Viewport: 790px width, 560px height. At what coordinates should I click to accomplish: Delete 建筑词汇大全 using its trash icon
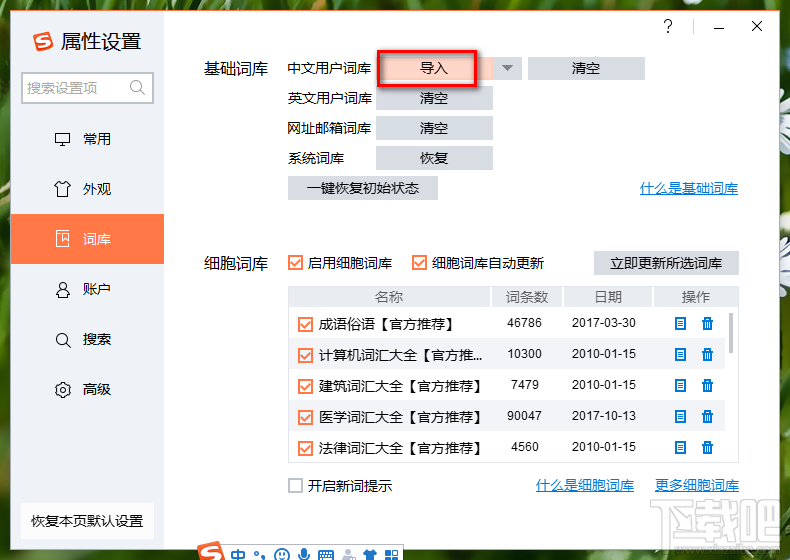pyautogui.click(x=707, y=386)
